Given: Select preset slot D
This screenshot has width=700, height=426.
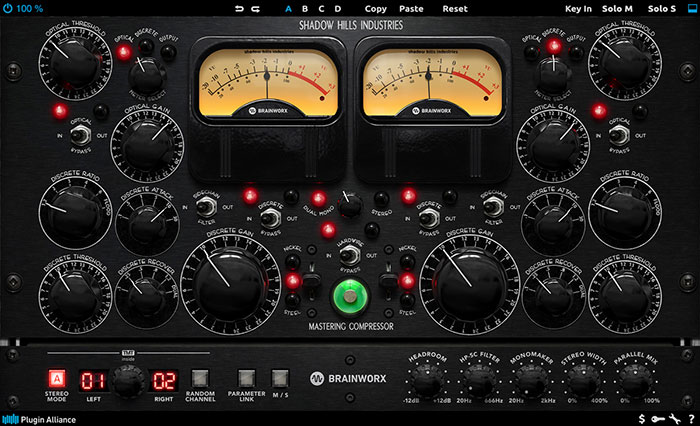Looking at the screenshot, I should [339, 8].
